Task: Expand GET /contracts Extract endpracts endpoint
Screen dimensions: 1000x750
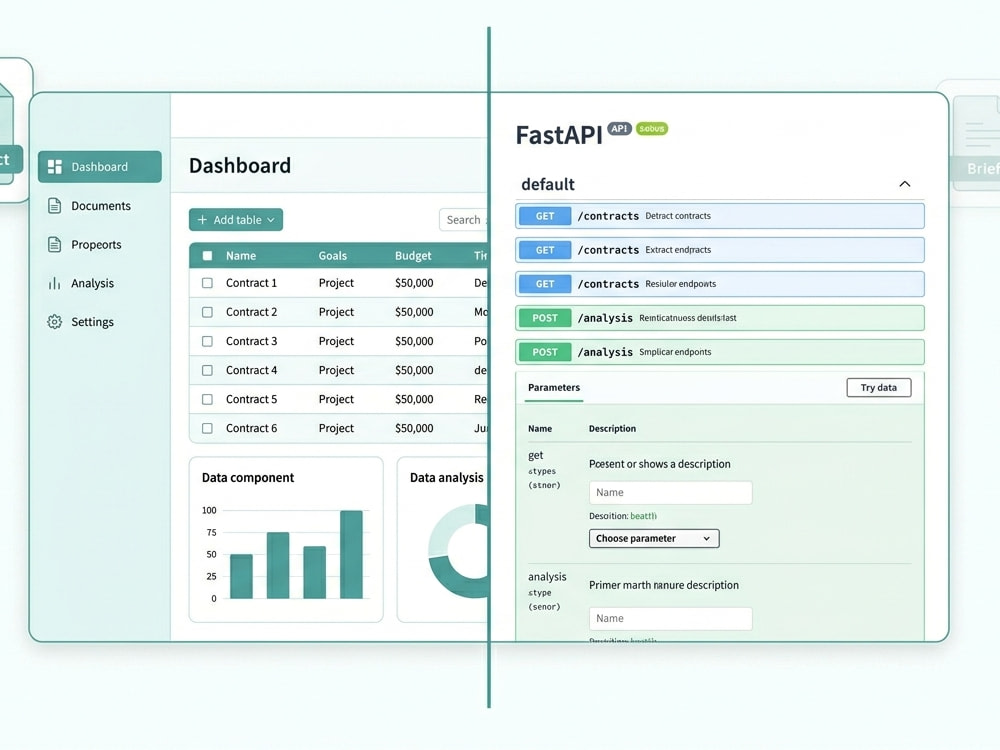Action: tap(719, 250)
